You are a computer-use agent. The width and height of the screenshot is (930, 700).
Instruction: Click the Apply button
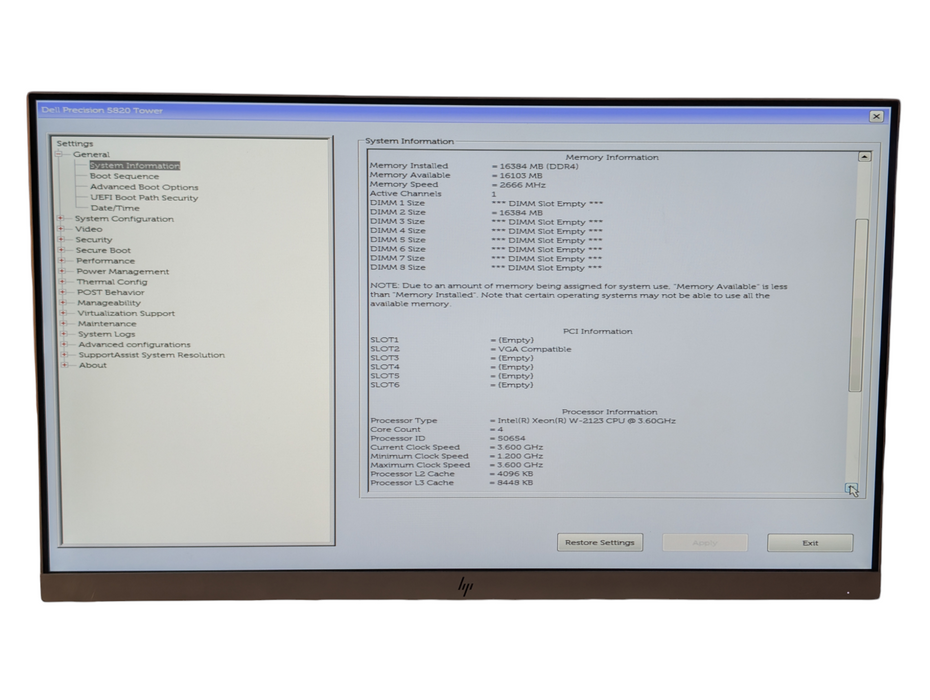(x=705, y=543)
